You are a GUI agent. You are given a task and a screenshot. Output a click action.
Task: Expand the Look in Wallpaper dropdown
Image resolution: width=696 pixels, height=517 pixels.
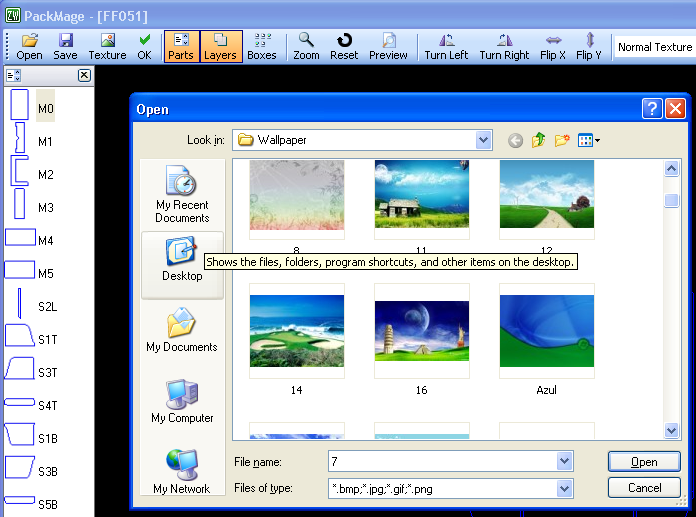(x=483, y=140)
